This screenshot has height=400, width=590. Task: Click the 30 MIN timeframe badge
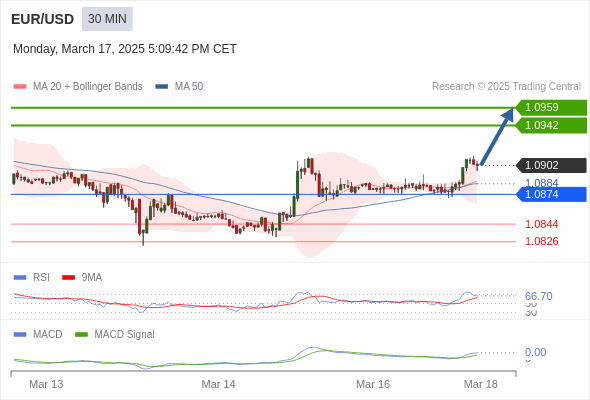coord(107,19)
